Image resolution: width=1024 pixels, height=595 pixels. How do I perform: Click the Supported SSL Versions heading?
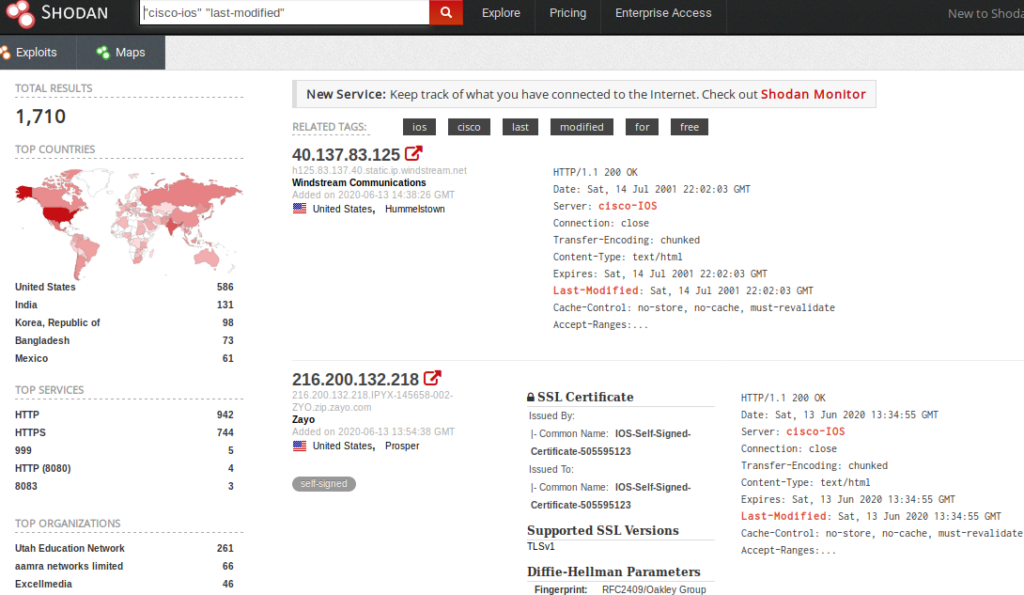tap(603, 530)
